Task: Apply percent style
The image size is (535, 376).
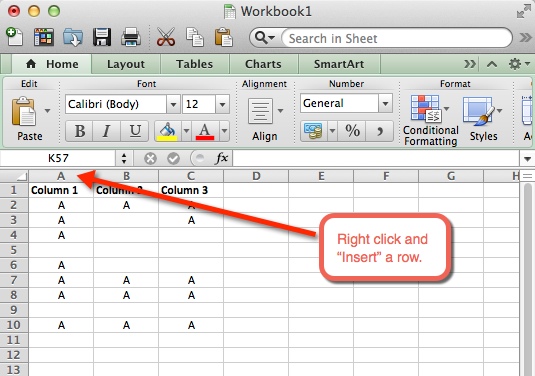Action: point(352,131)
